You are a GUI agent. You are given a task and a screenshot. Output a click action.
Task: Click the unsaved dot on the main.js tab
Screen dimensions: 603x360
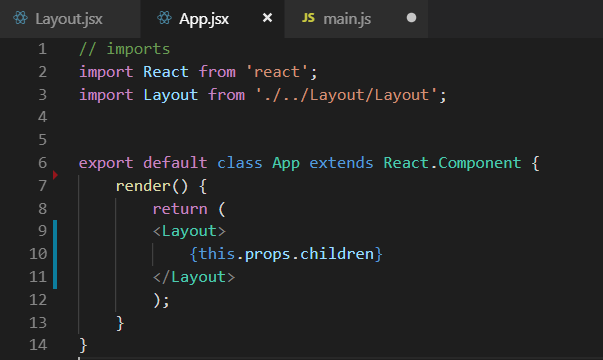pos(411,18)
